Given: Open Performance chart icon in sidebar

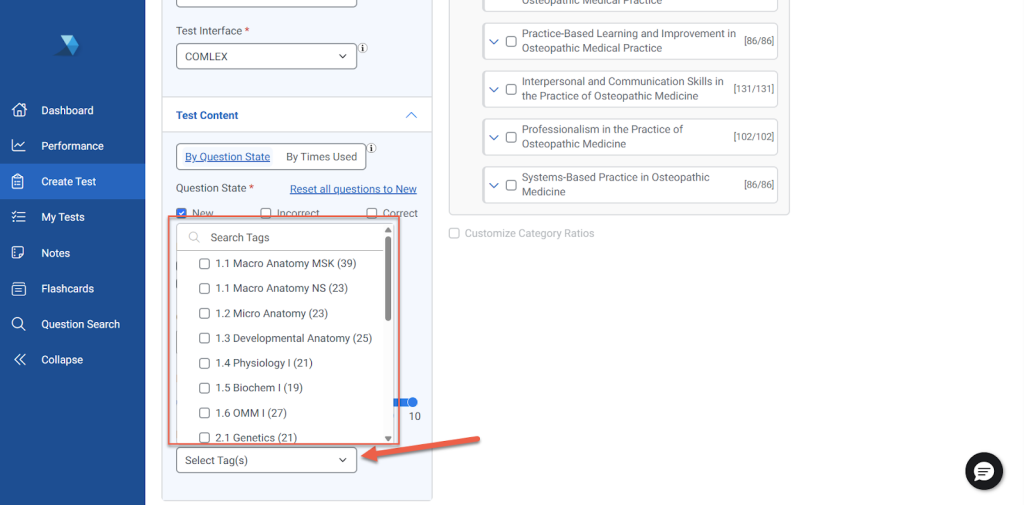Looking at the screenshot, I should (18, 146).
